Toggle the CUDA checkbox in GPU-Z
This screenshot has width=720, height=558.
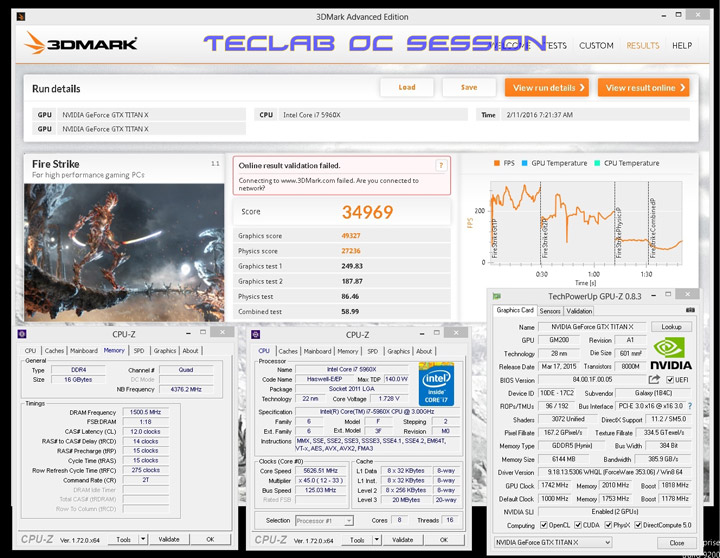tap(578, 525)
